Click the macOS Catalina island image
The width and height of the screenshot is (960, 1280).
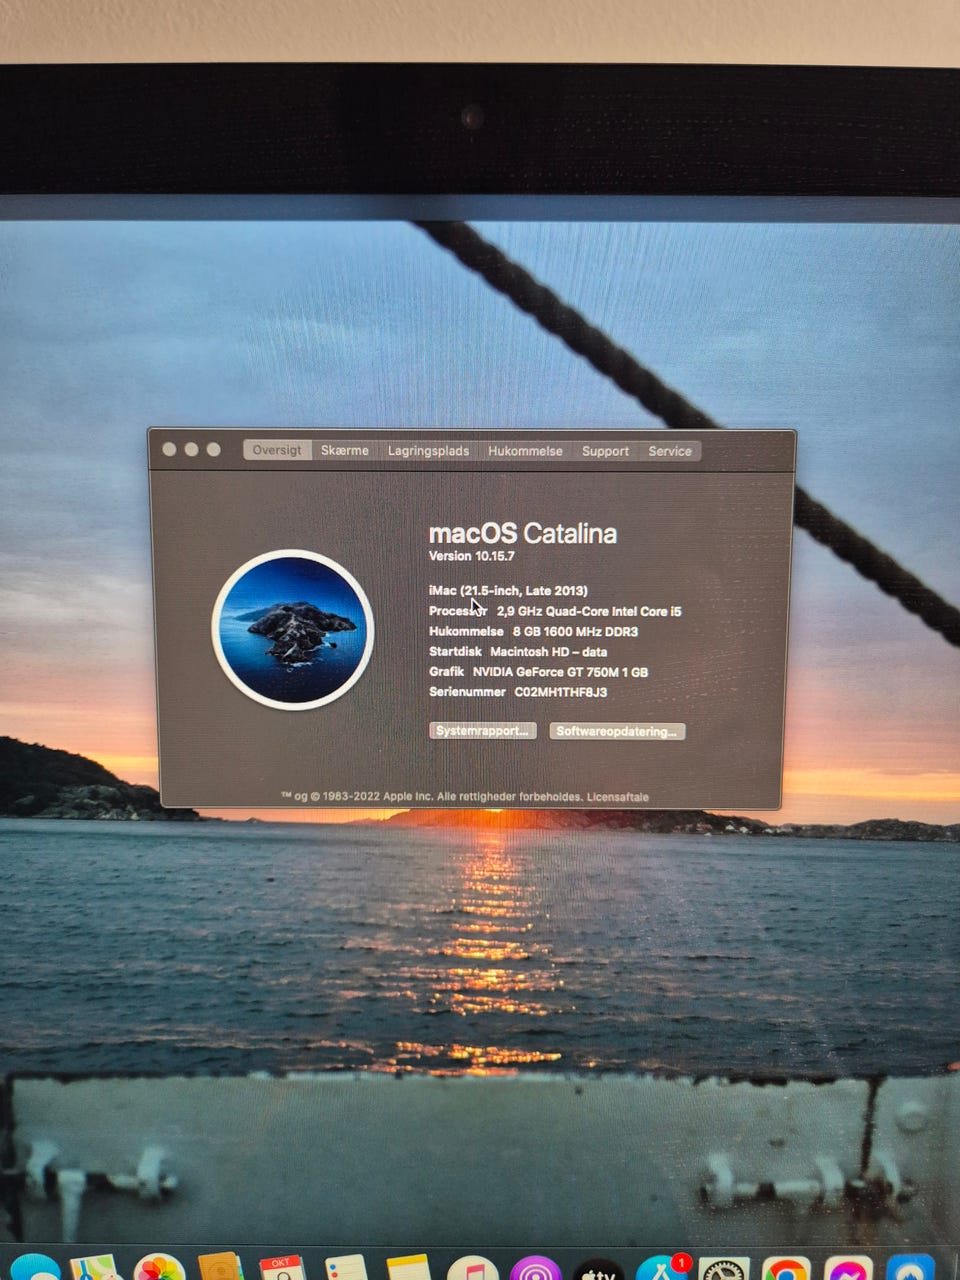pyautogui.click(x=293, y=630)
